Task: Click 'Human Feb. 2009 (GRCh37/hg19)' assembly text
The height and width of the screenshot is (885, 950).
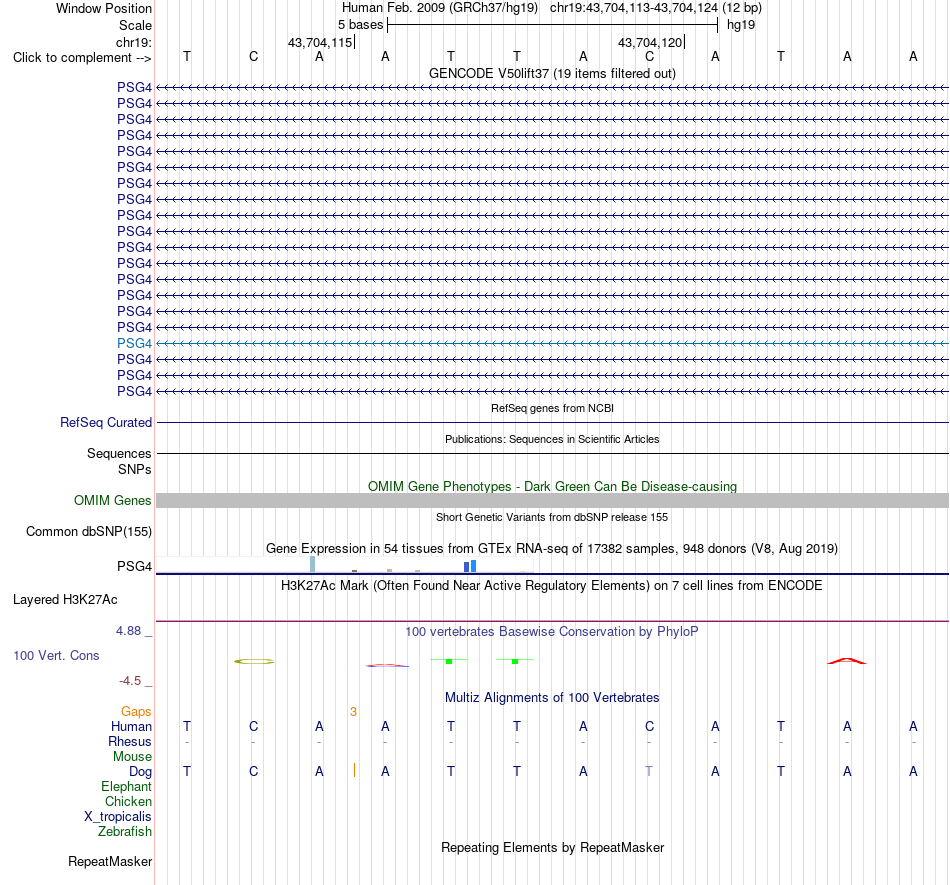Action: 440,8
